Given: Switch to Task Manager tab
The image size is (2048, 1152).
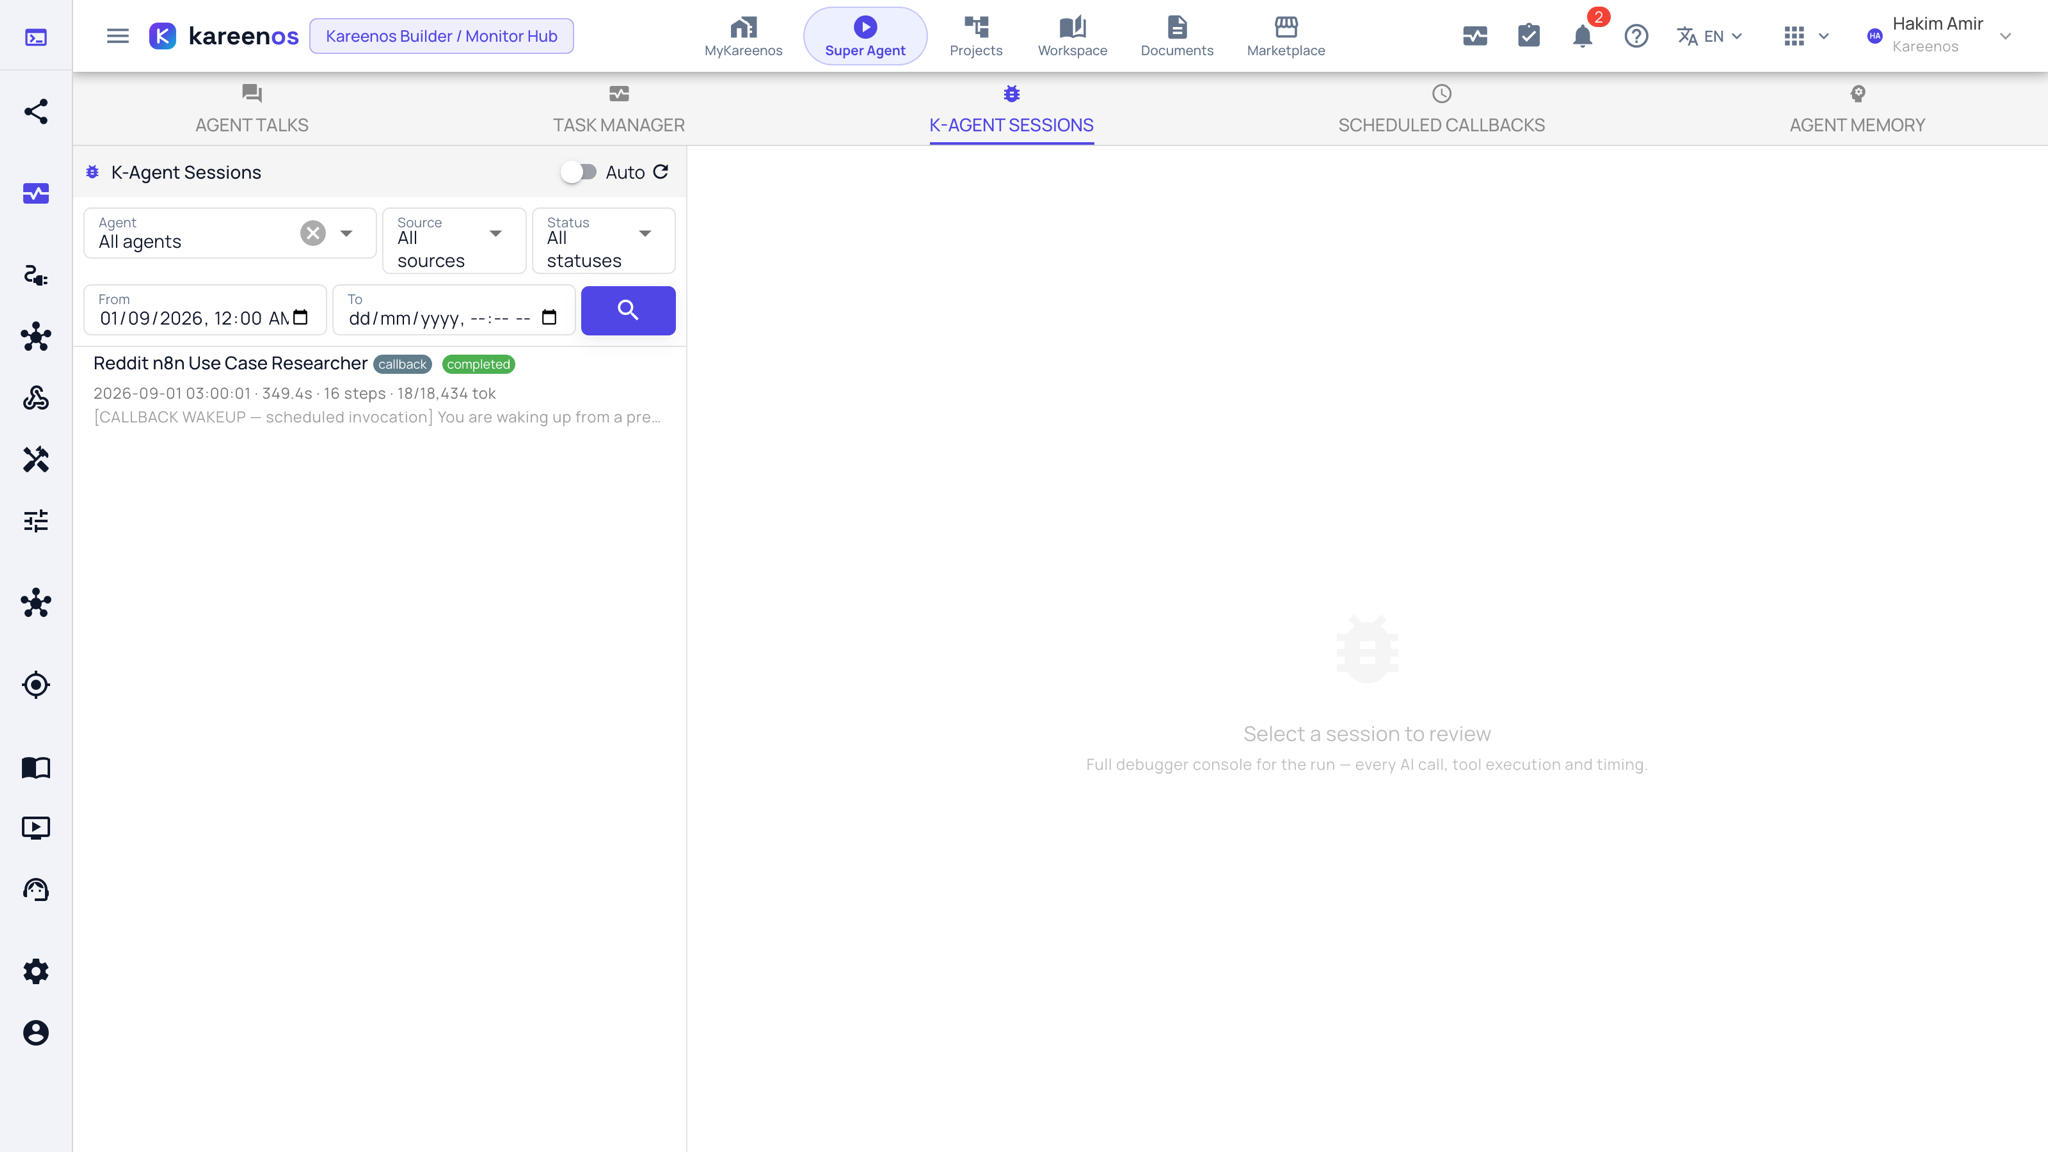Looking at the screenshot, I should click(619, 109).
